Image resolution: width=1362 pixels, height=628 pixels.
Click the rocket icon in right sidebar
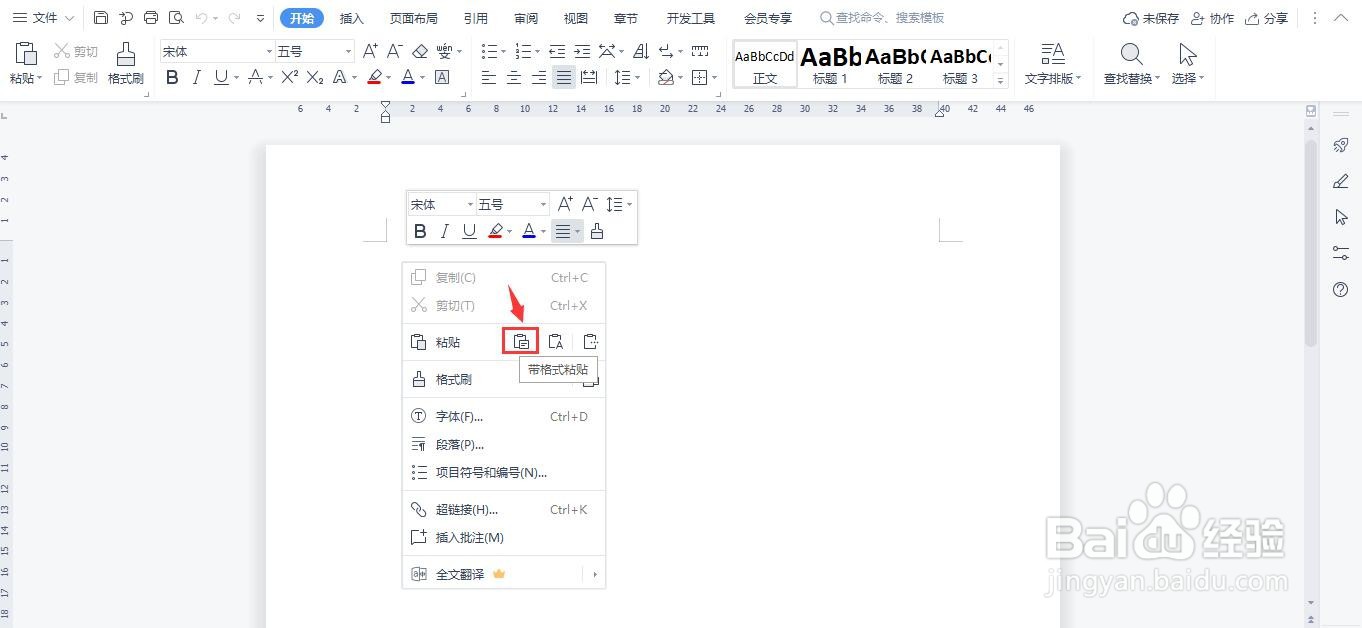pos(1341,146)
